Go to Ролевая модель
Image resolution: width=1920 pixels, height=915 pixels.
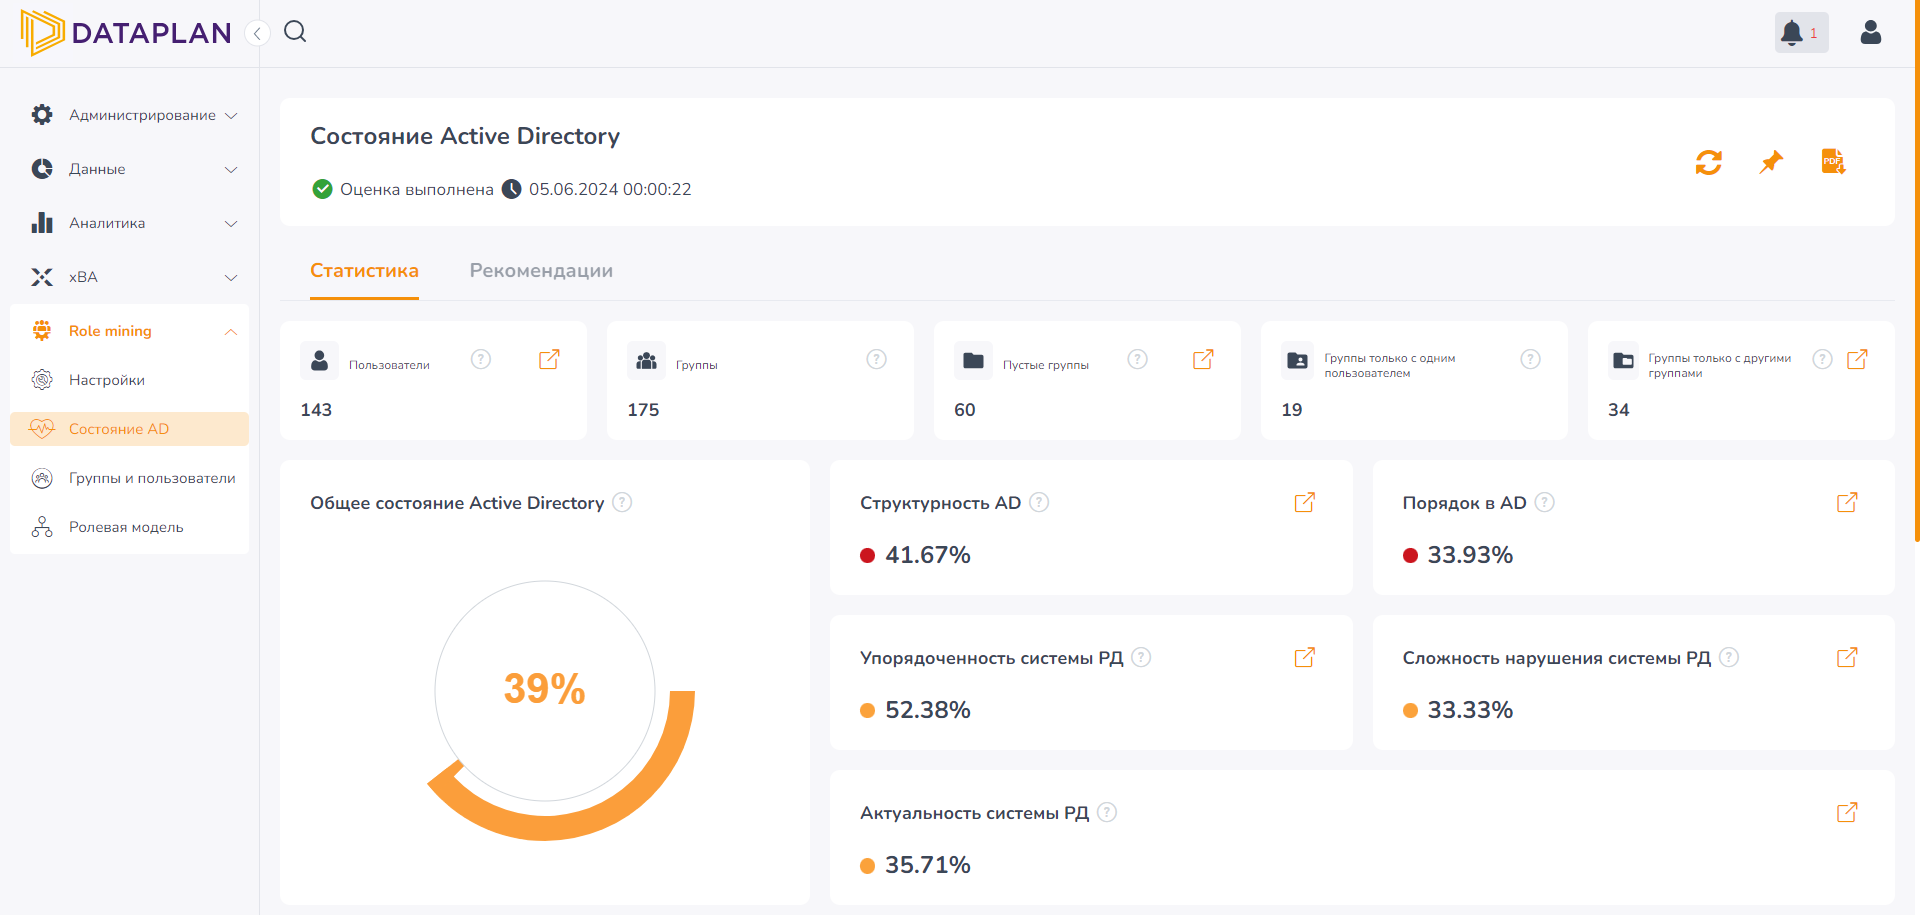click(x=126, y=527)
